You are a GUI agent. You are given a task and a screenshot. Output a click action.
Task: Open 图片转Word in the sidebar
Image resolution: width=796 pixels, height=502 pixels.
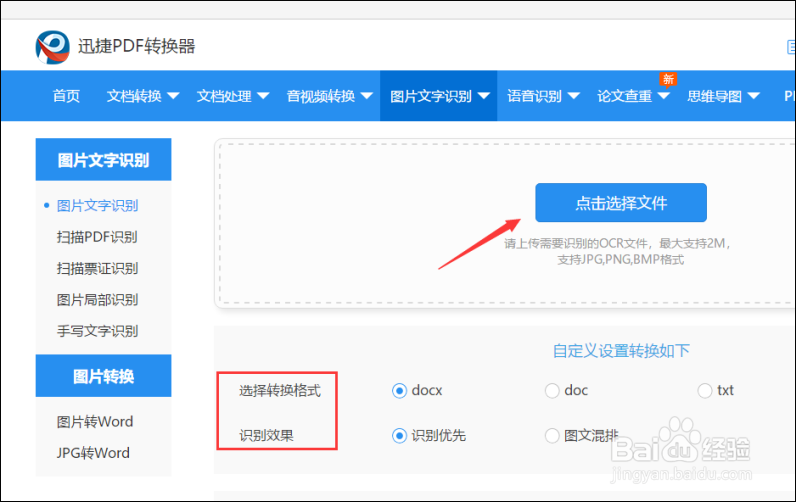tap(95, 422)
